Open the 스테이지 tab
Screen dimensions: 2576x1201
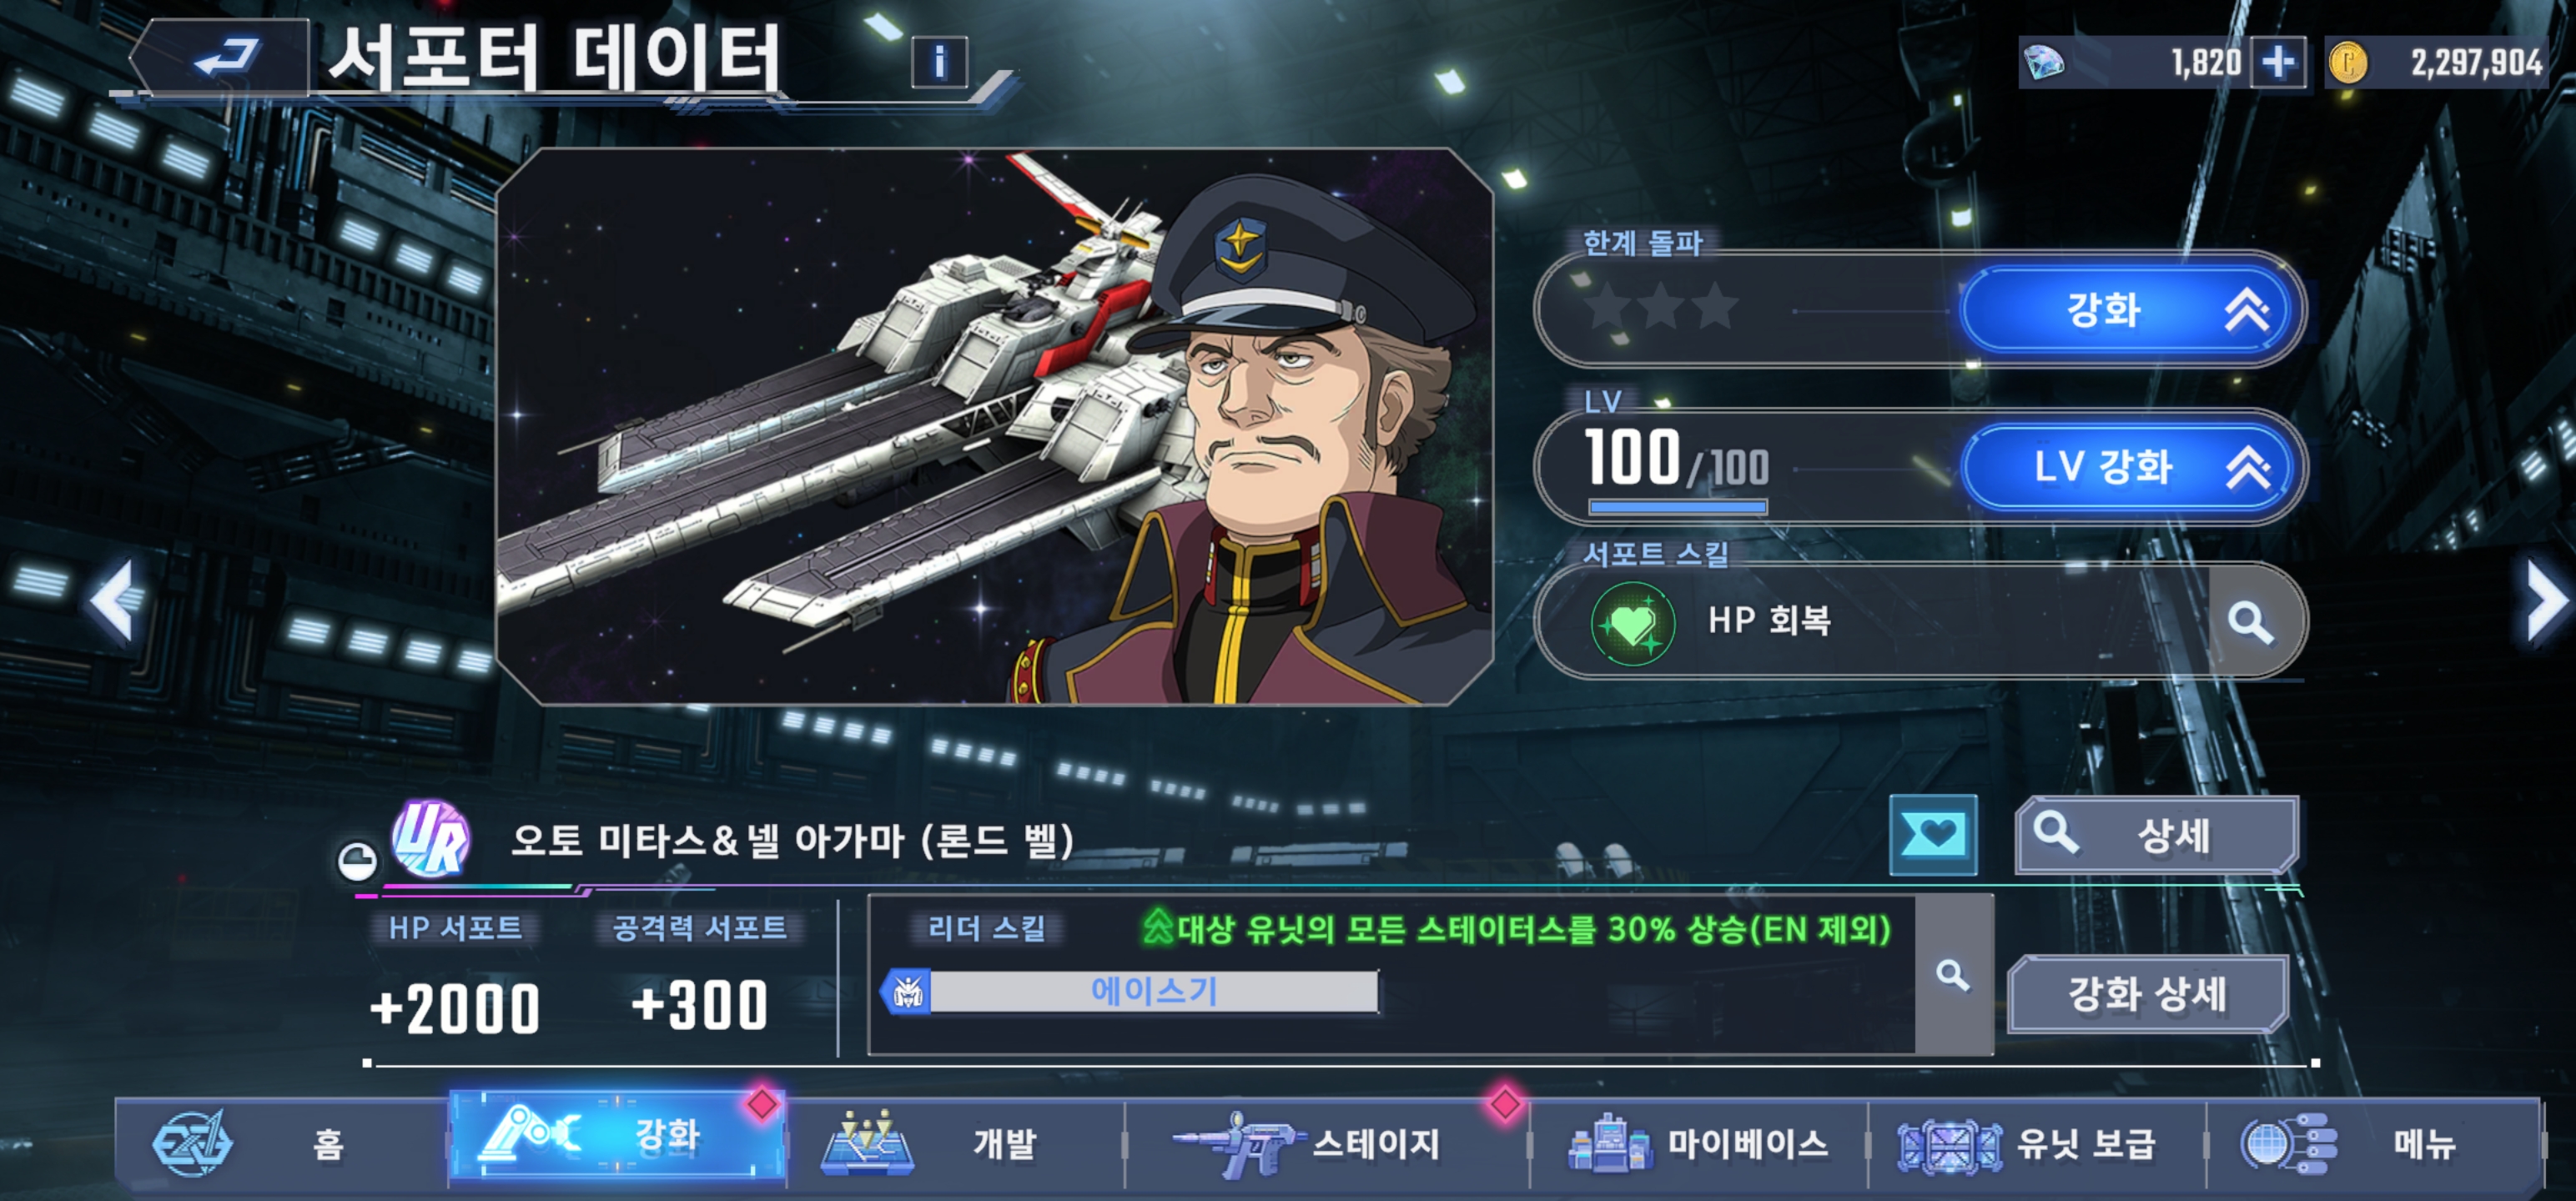click(1326, 1143)
